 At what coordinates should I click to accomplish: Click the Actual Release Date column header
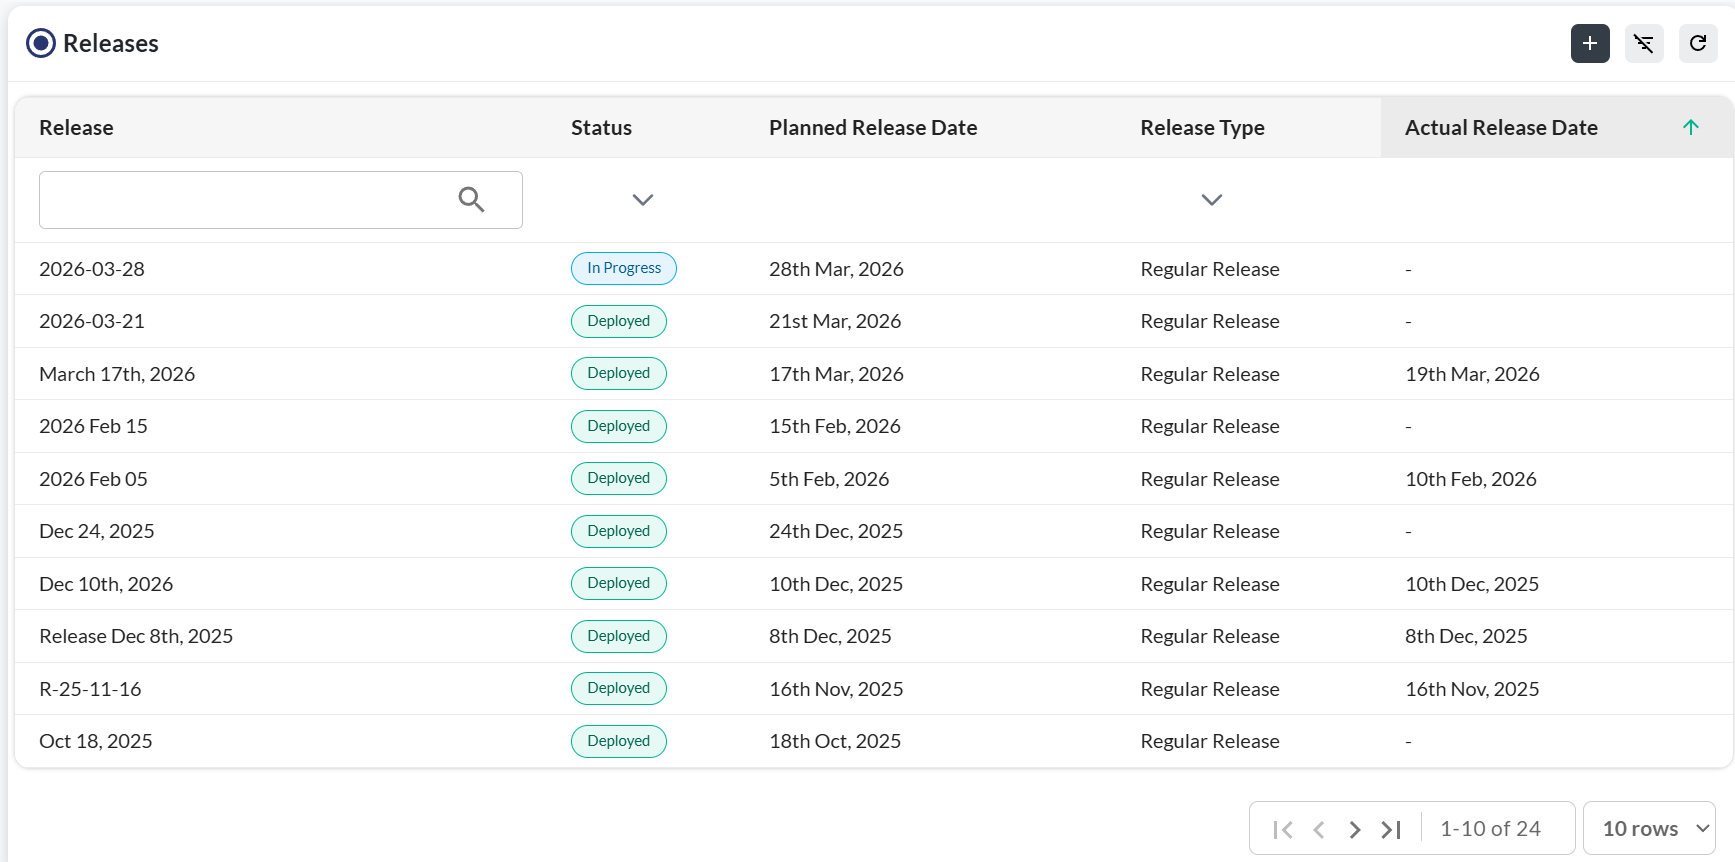click(x=1501, y=128)
